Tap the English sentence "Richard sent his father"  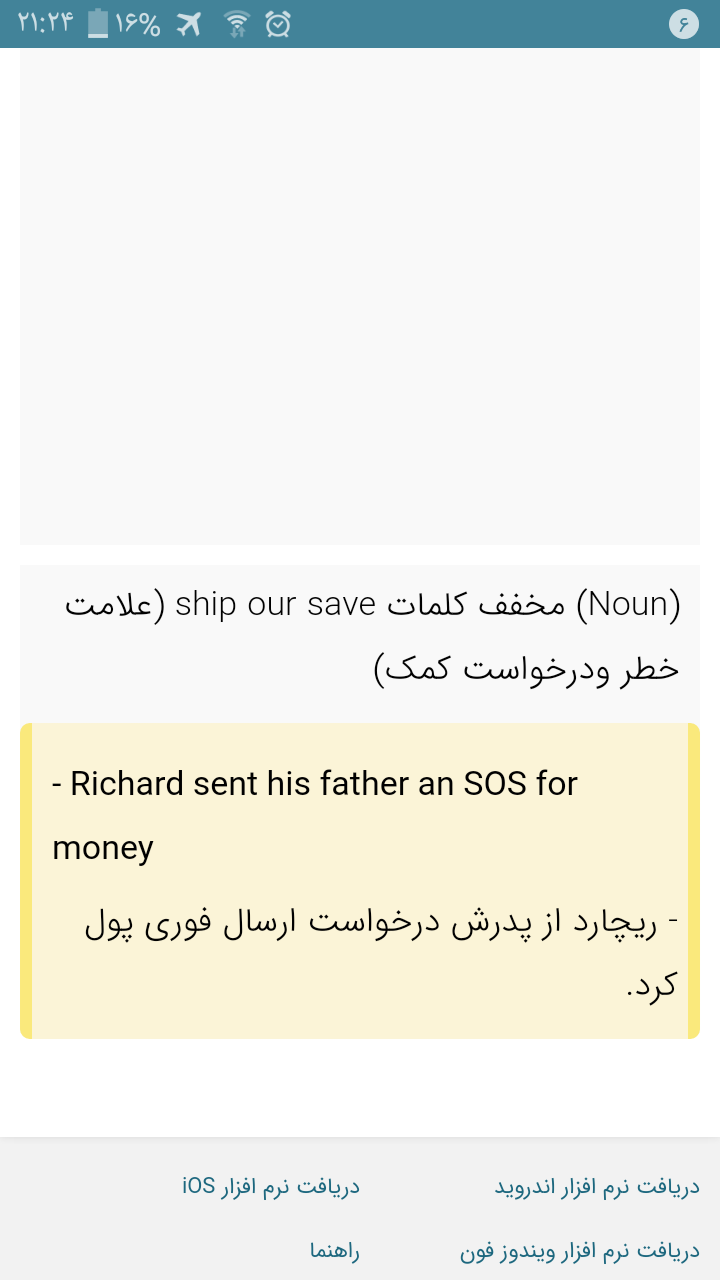(240, 784)
